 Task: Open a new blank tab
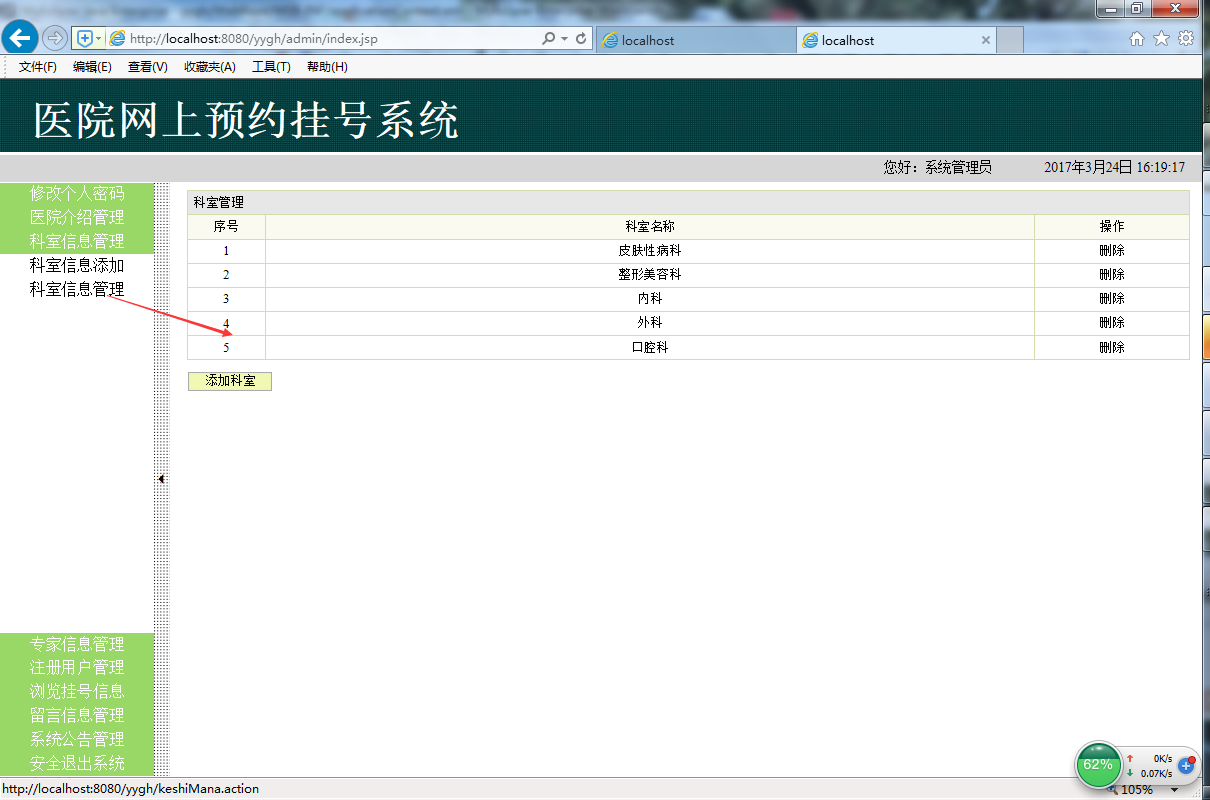pyautogui.click(x=1010, y=40)
